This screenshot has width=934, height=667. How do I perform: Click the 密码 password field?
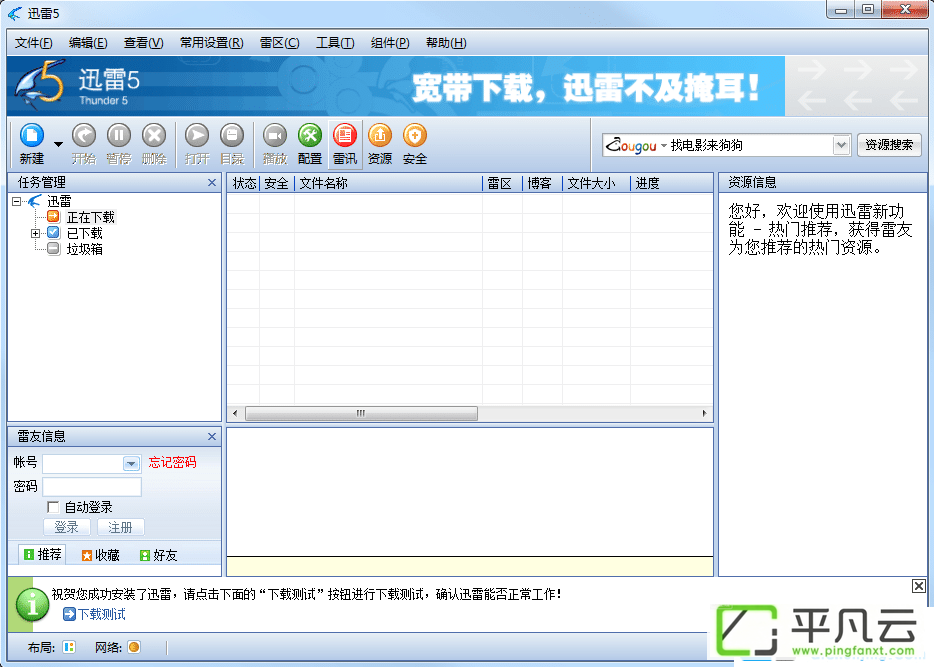click(x=92, y=487)
